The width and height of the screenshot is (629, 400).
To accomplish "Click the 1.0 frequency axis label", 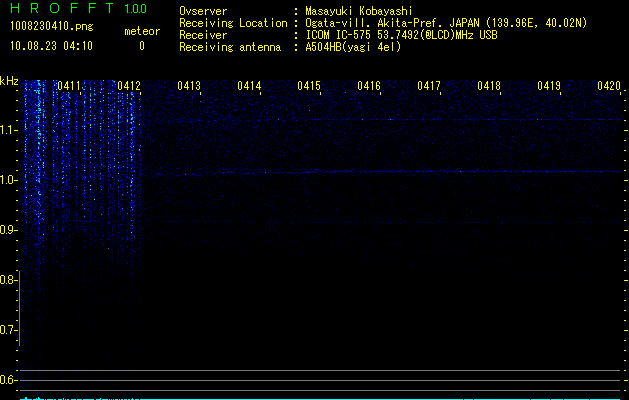I will [8, 180].
